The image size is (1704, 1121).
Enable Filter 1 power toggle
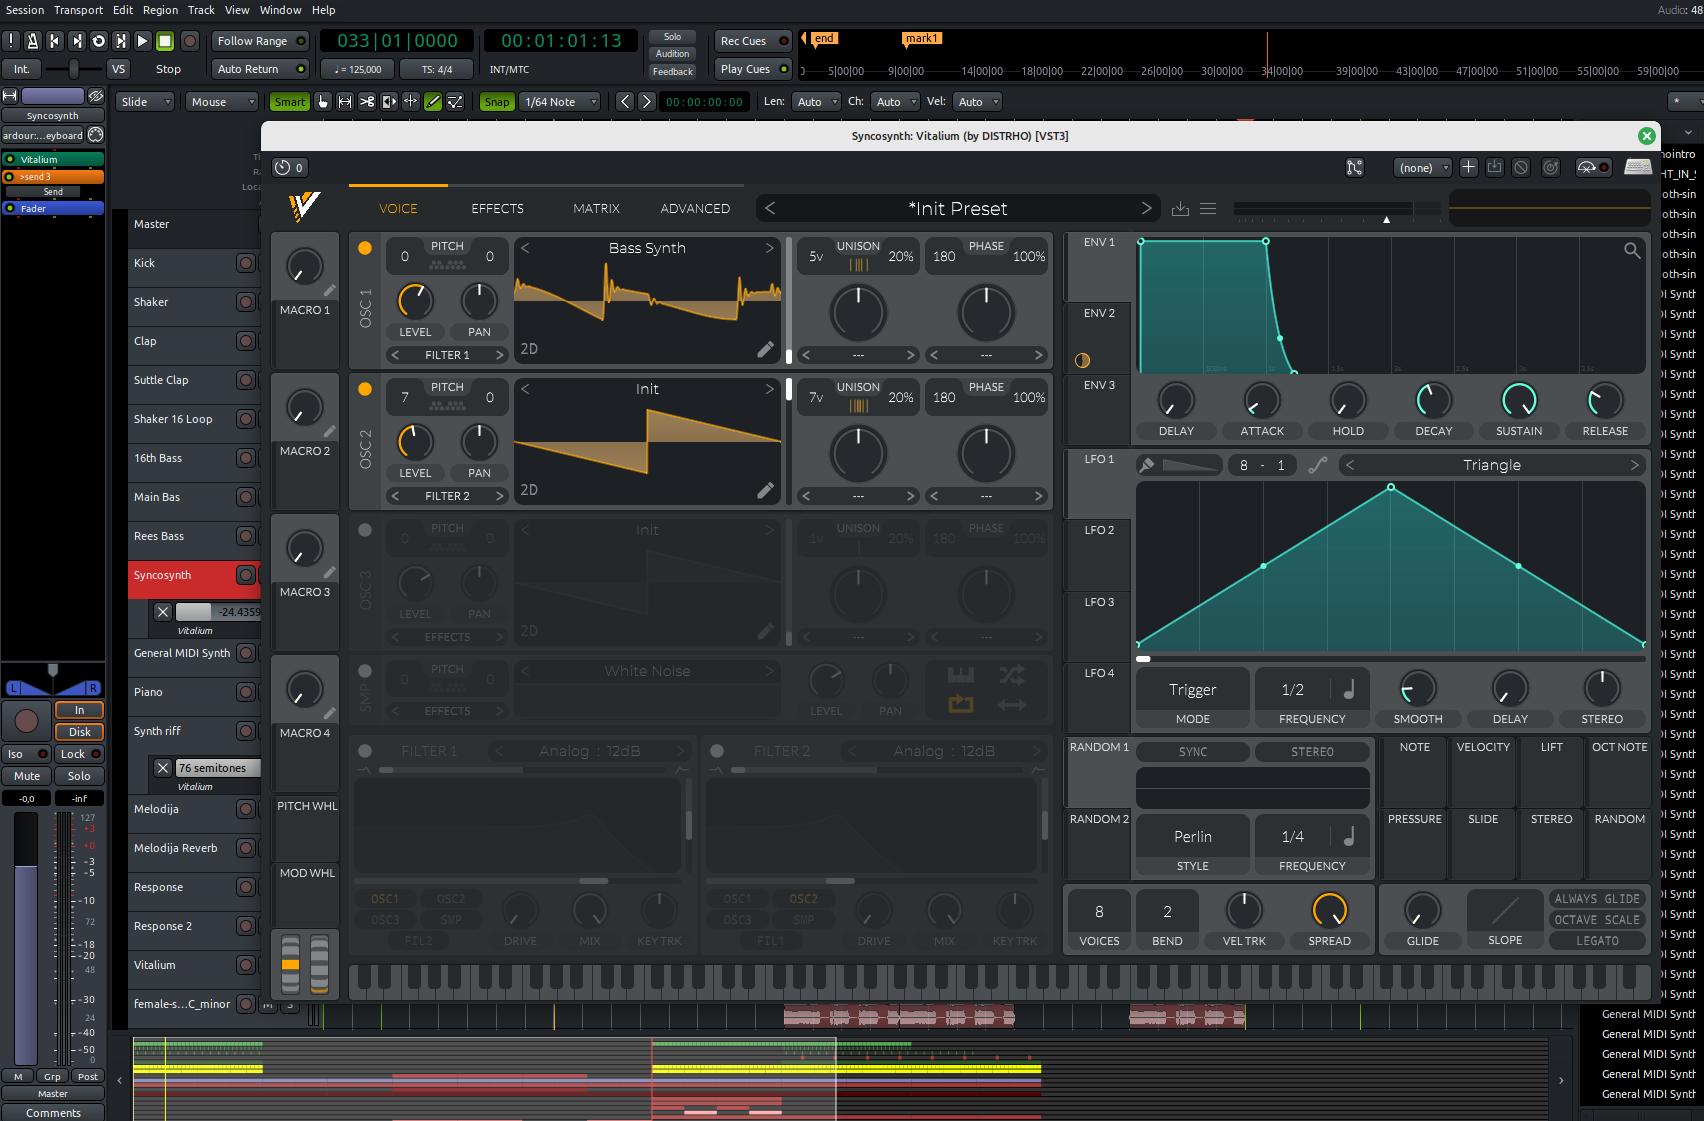(x=365, y=751)
